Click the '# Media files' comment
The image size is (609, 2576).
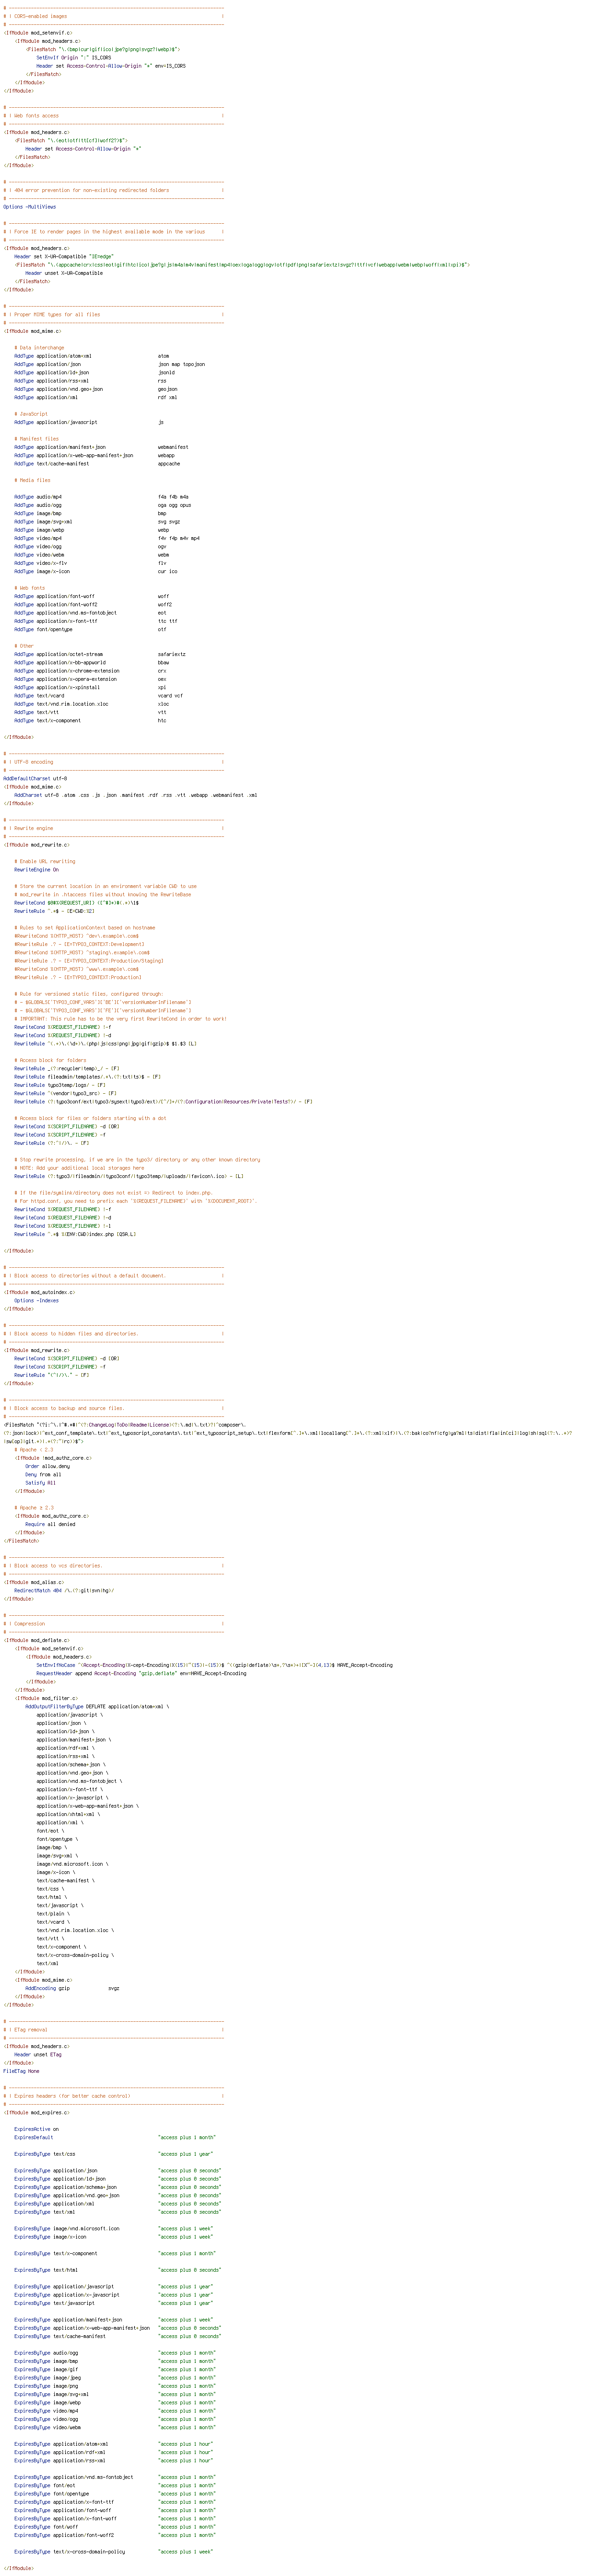pyautogui.click(x=33, y=480)
